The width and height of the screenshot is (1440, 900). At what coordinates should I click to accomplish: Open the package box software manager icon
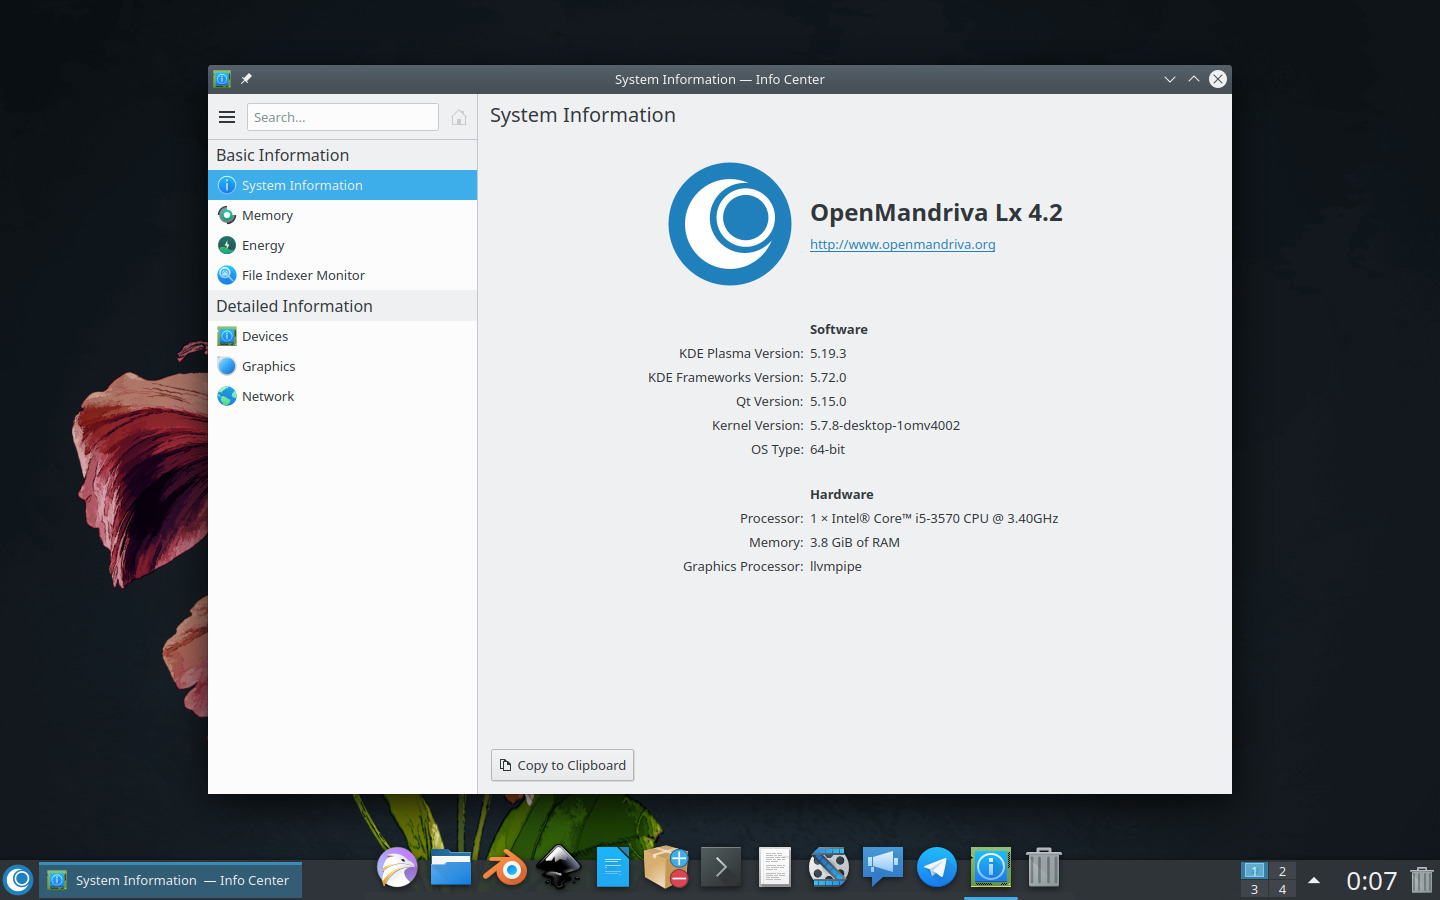(x=666, y=867)
